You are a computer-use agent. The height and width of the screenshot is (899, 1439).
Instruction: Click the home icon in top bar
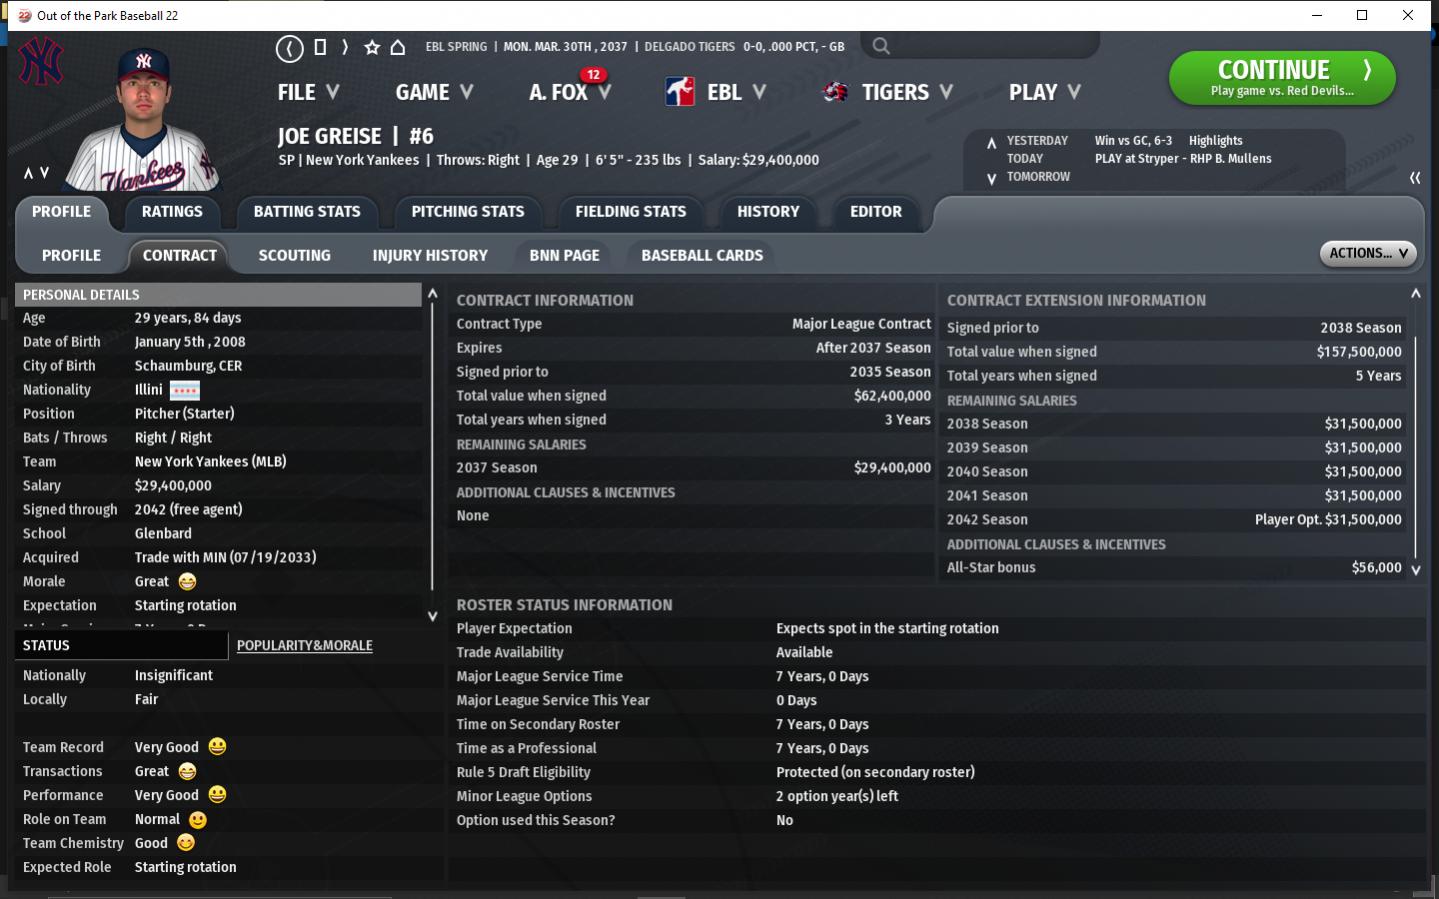[x=397, y=47]
